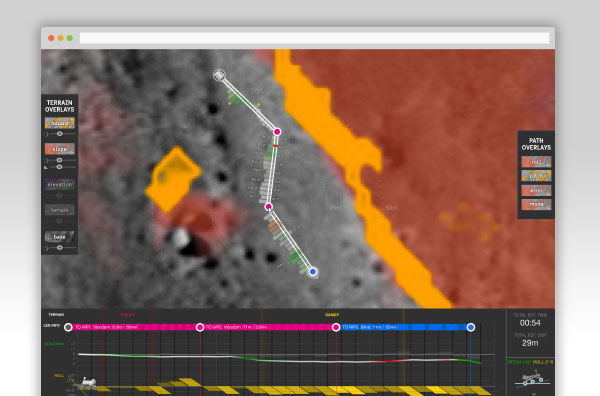Select the first pink waypoint on map

coord(277,132)
